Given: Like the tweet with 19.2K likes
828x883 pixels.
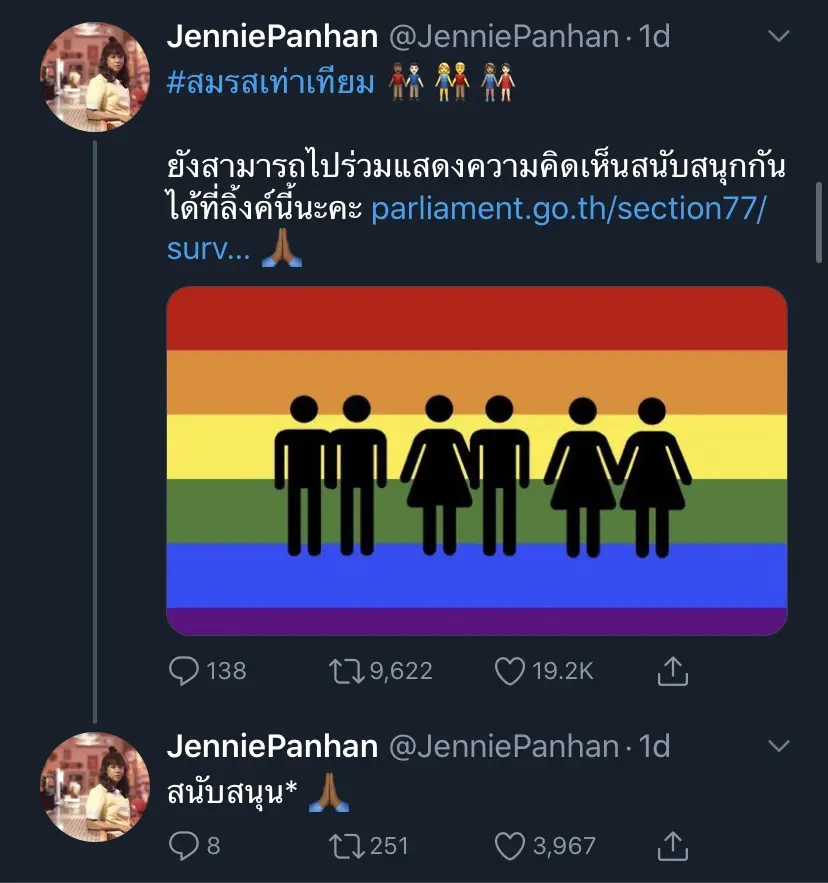Looking at the screenshot, I should coord(510,670).
